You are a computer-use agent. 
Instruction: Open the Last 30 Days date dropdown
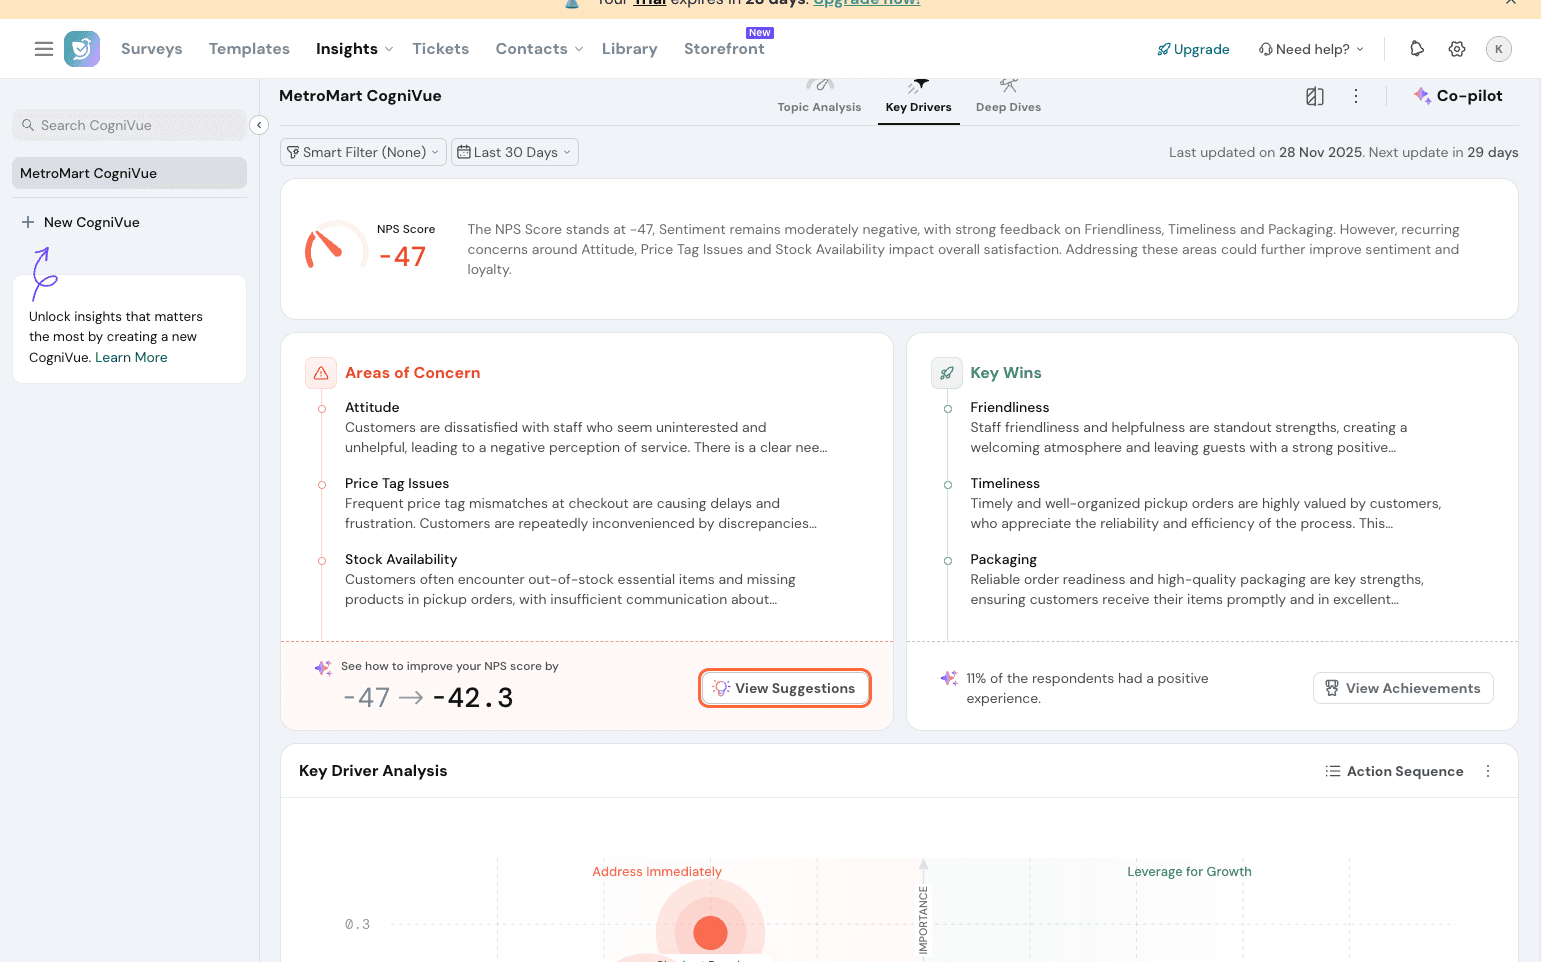point(514,152)
